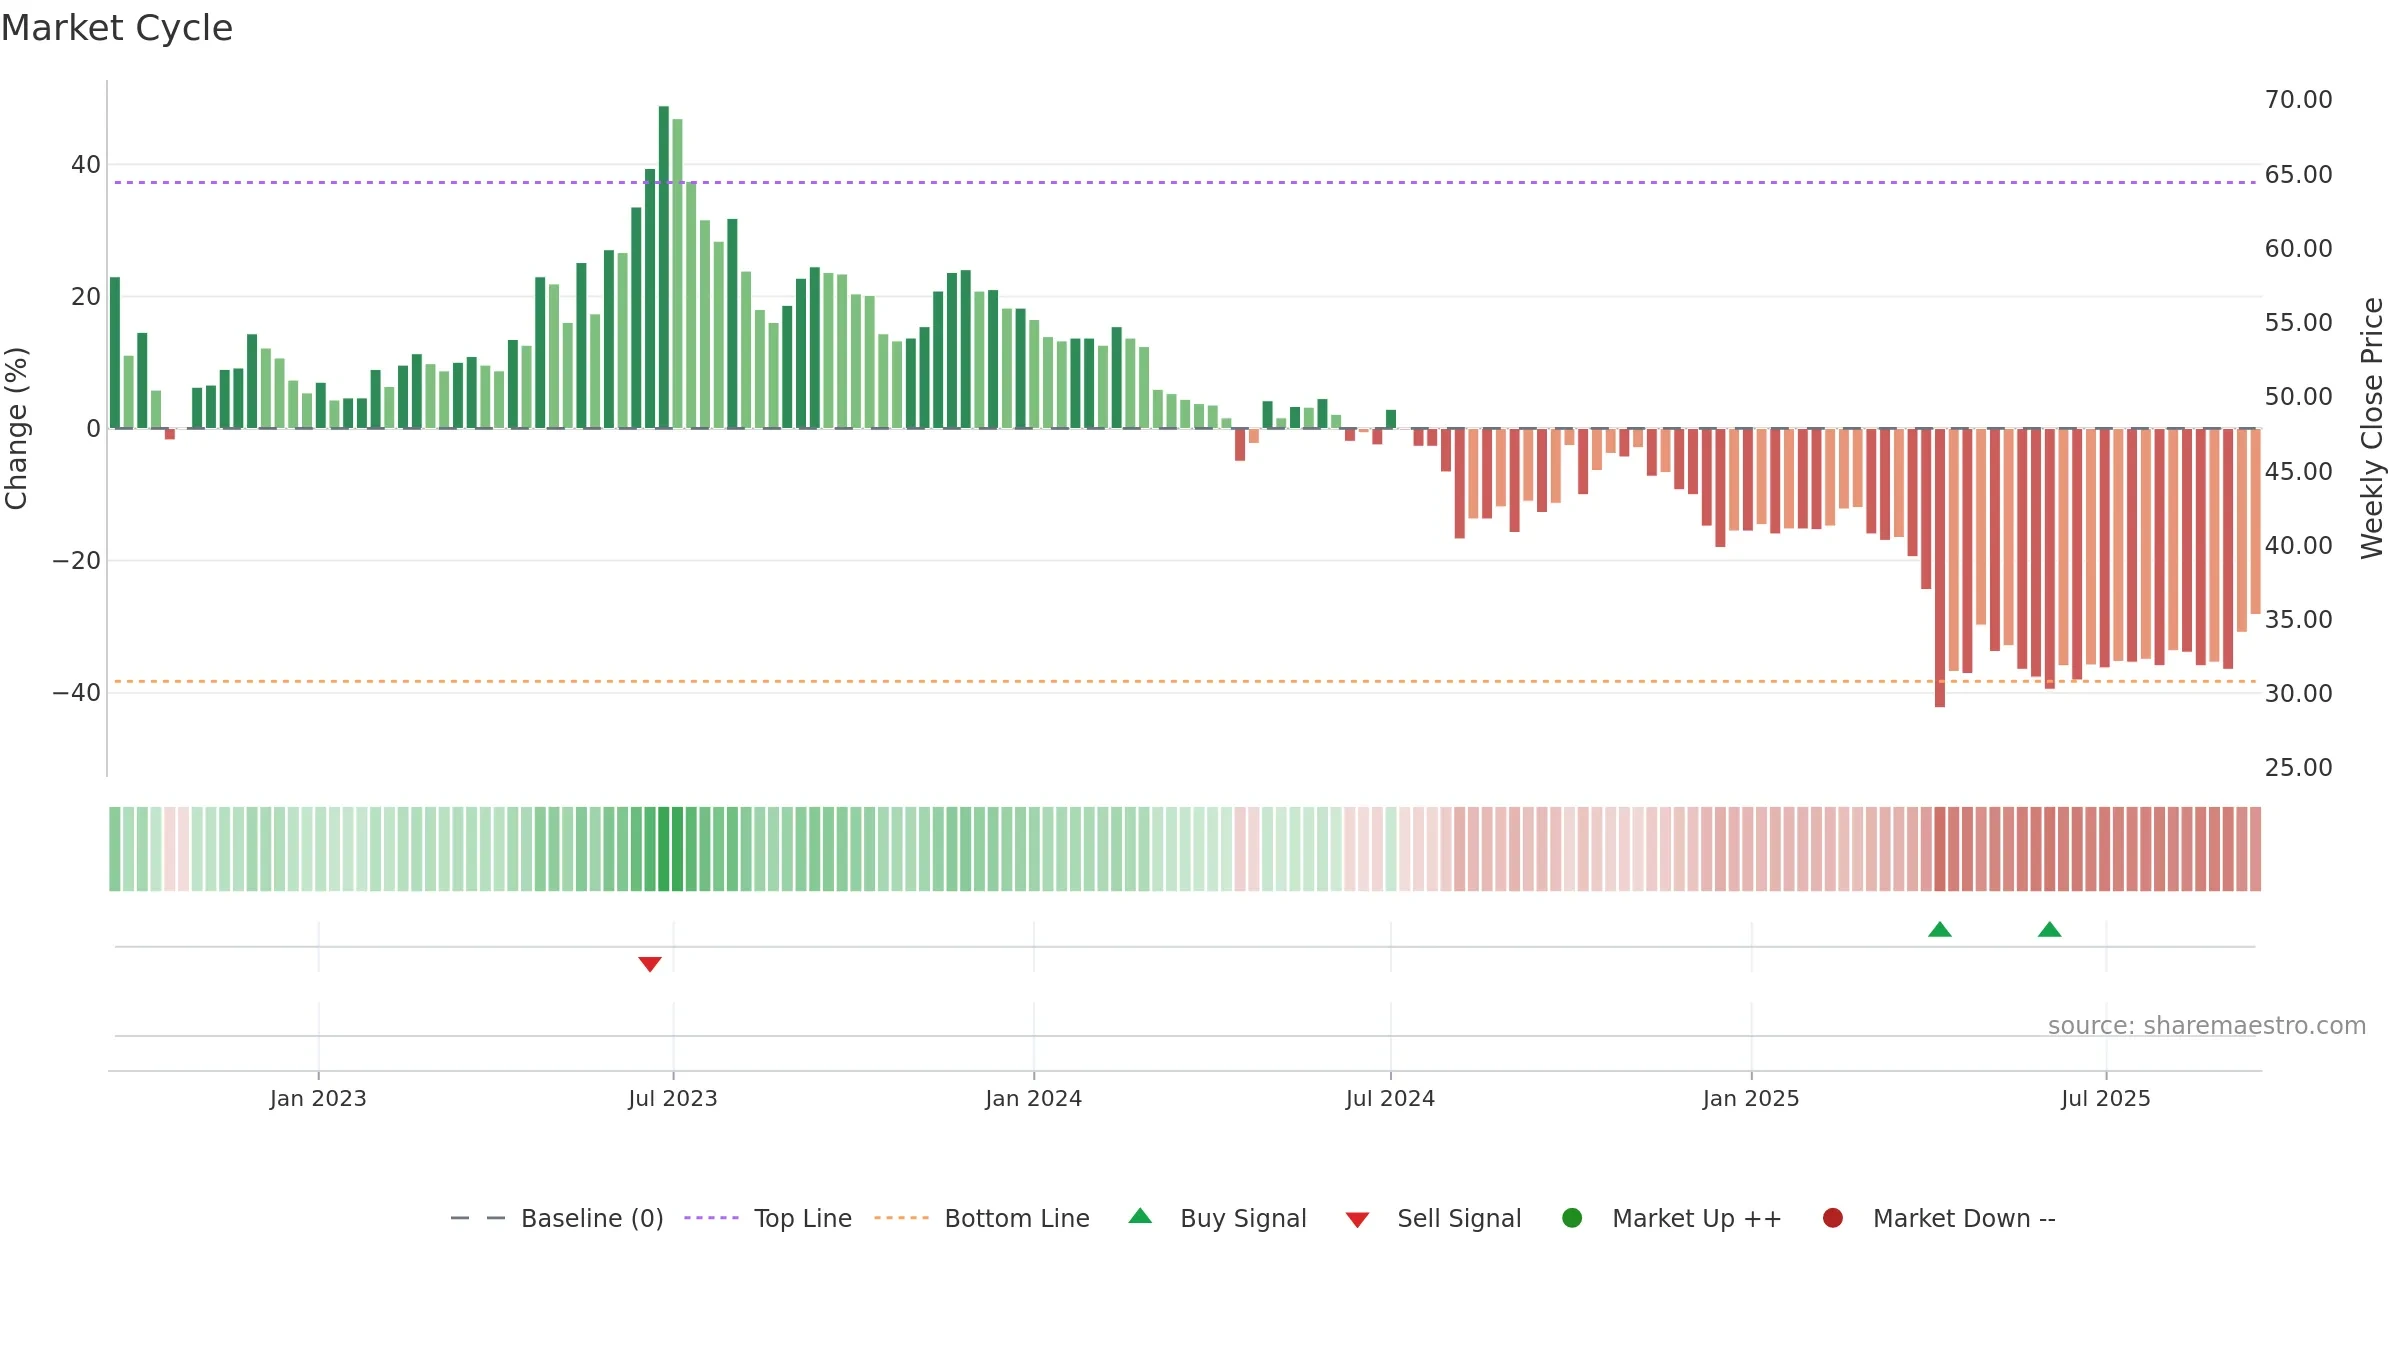Click the dark red Market Down circle icon
2400x1350 pixels.
click(x=1833, y=1218)
